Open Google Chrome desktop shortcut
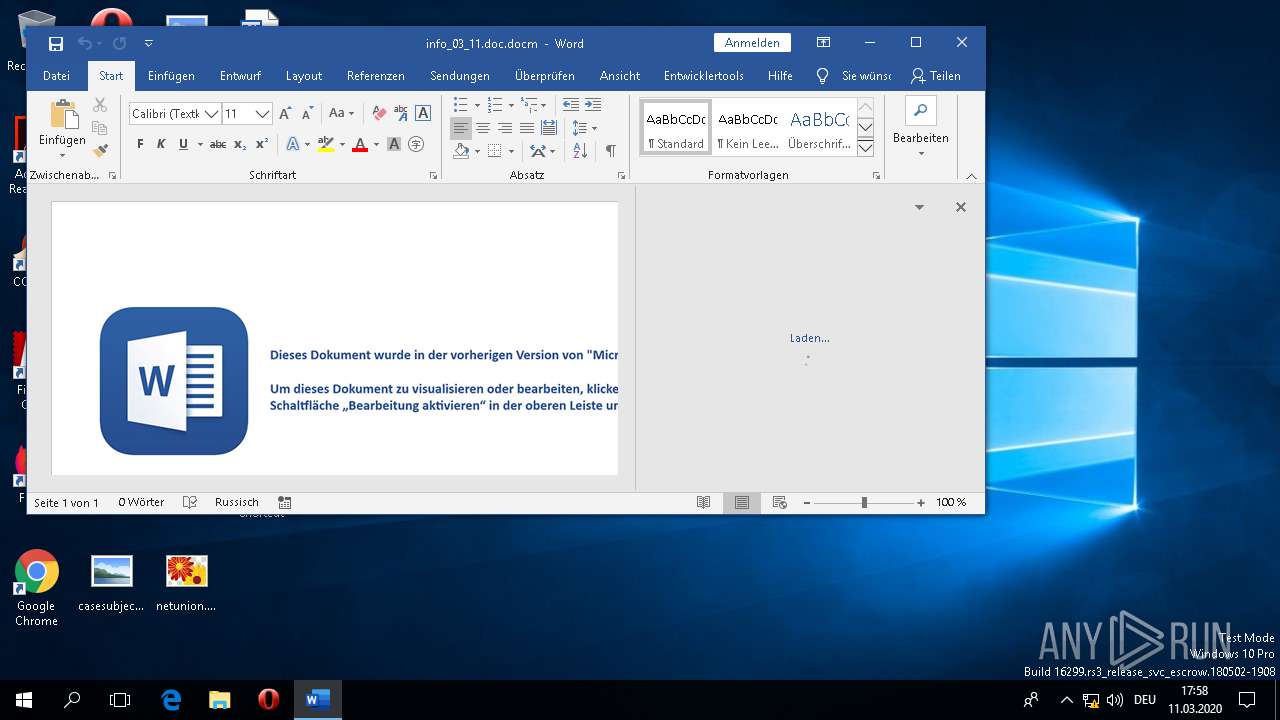 point(36,589)
